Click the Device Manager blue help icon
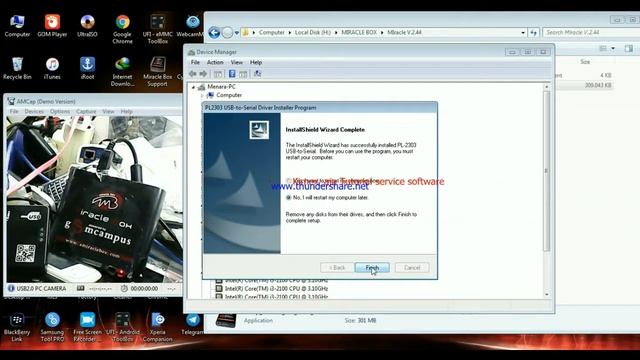This screenshot has height=360, width=640. [x=232, y=74]
